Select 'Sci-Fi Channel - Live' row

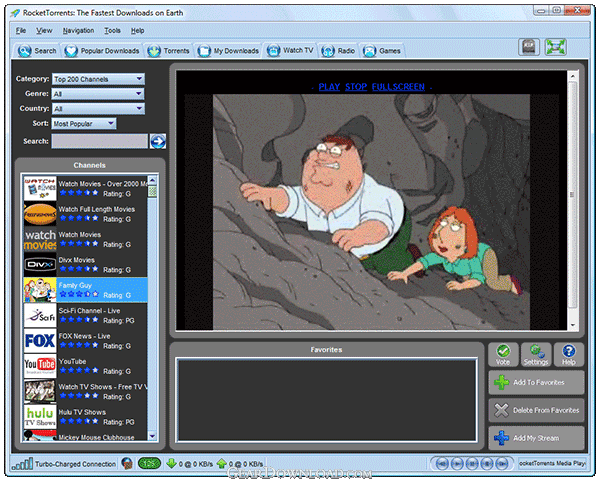point(85,315)
